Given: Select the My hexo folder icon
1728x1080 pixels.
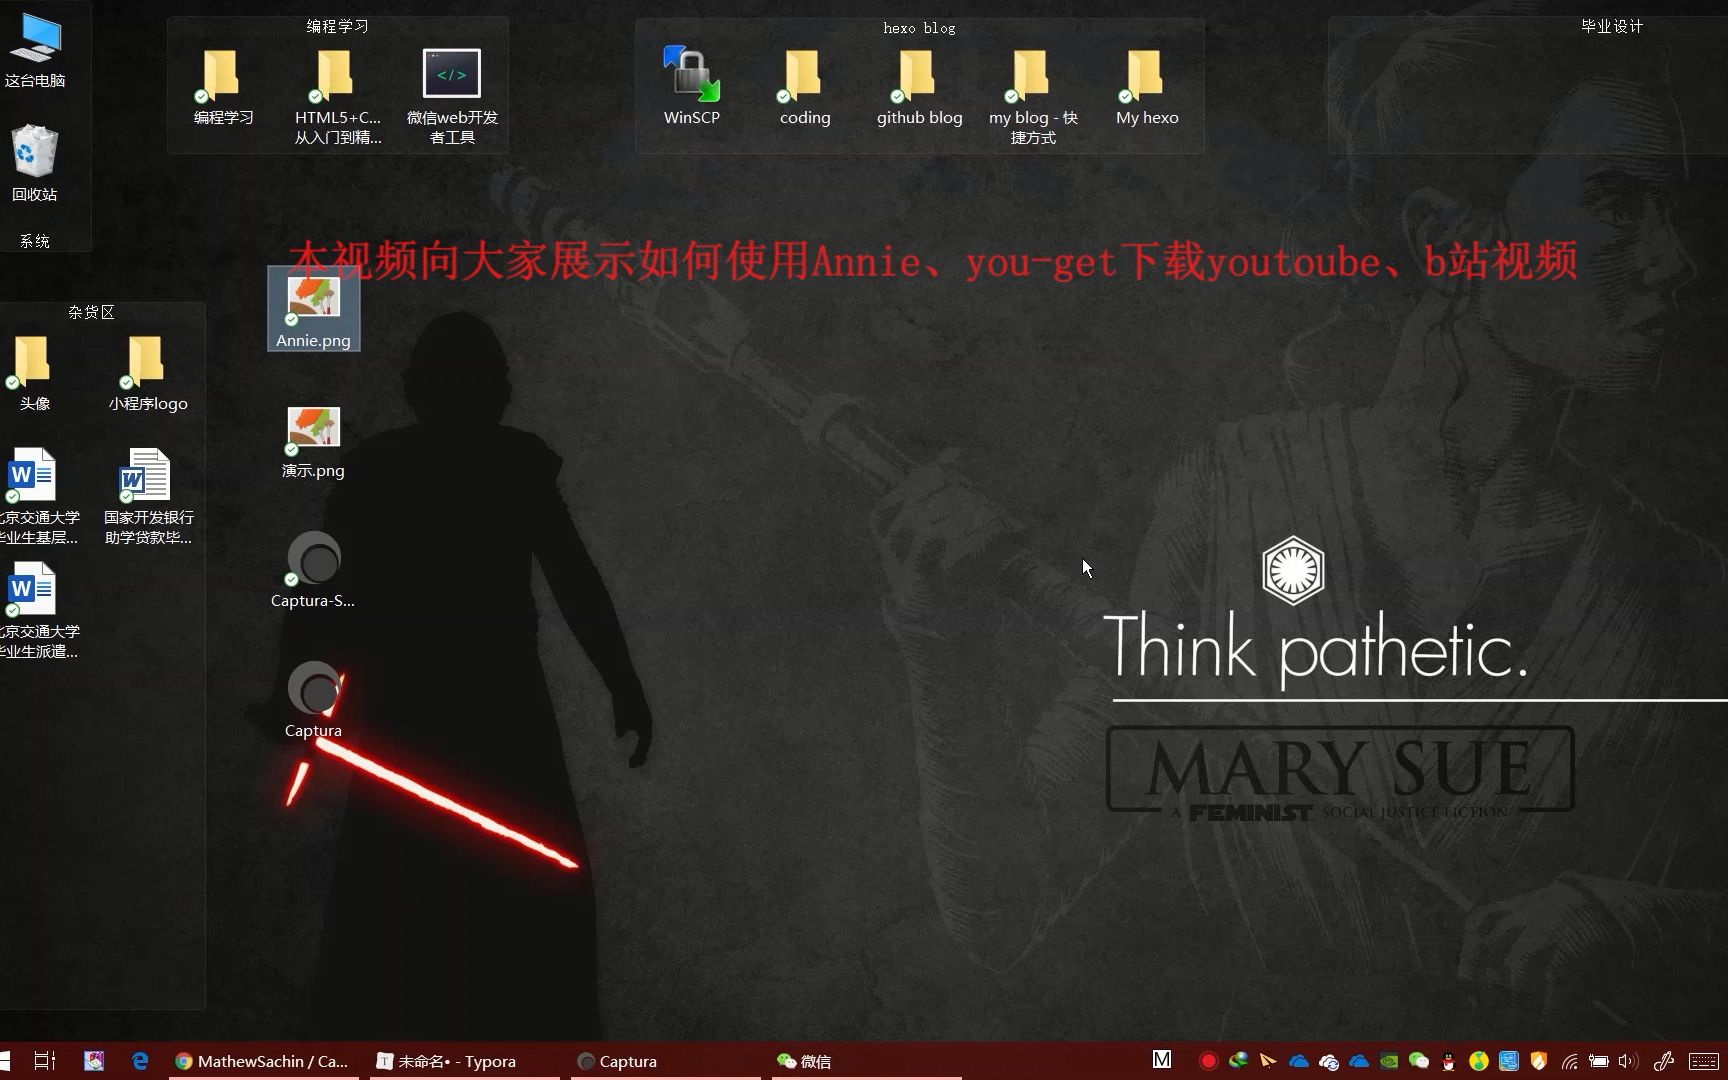Looking at the screenshot, I should (x=1147, y=88).
